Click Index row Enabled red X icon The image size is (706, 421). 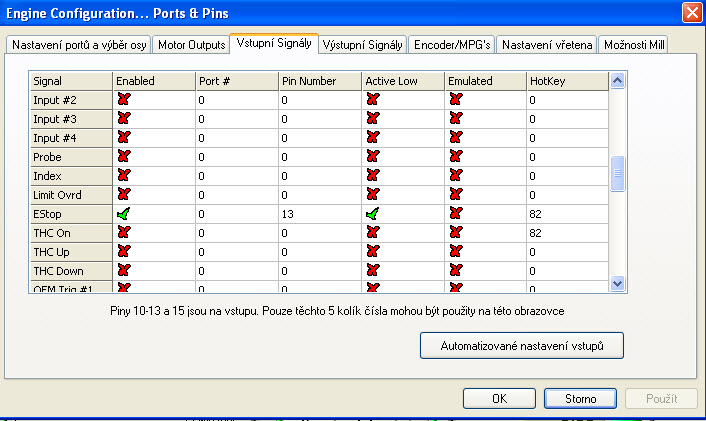point(123,176)
